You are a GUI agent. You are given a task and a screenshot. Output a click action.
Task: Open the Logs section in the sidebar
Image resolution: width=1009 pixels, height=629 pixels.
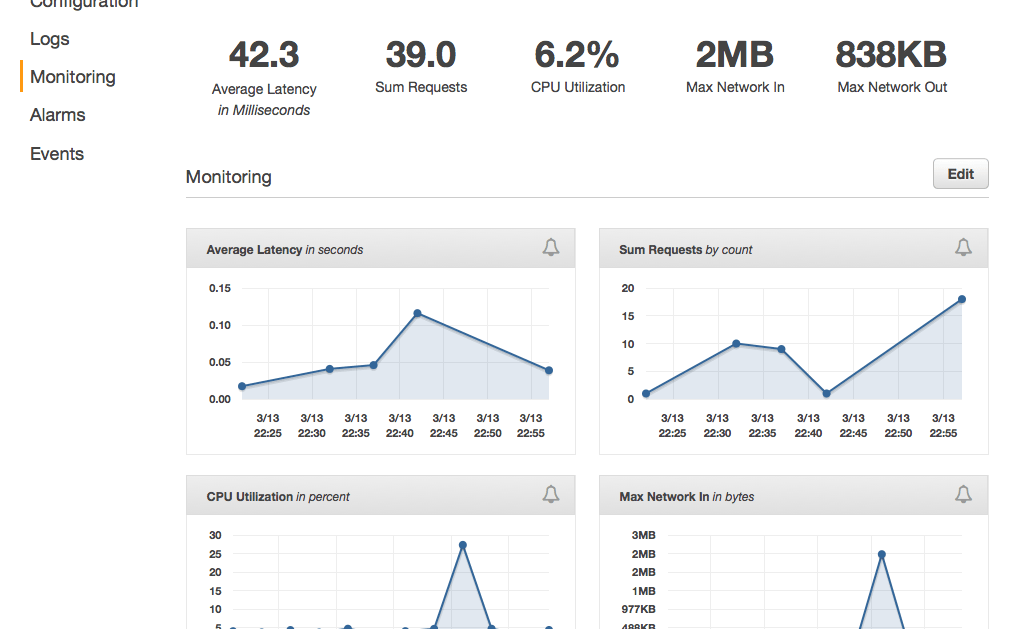(50, 39)
